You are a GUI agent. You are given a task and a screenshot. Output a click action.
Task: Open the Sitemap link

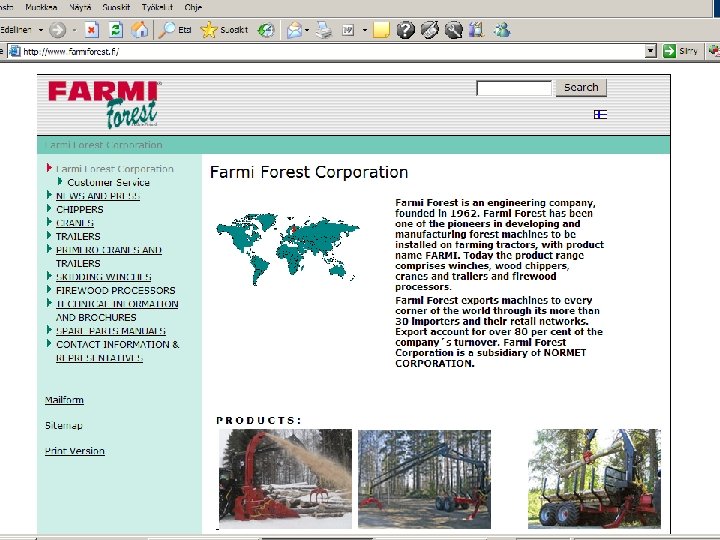point(64,426)
